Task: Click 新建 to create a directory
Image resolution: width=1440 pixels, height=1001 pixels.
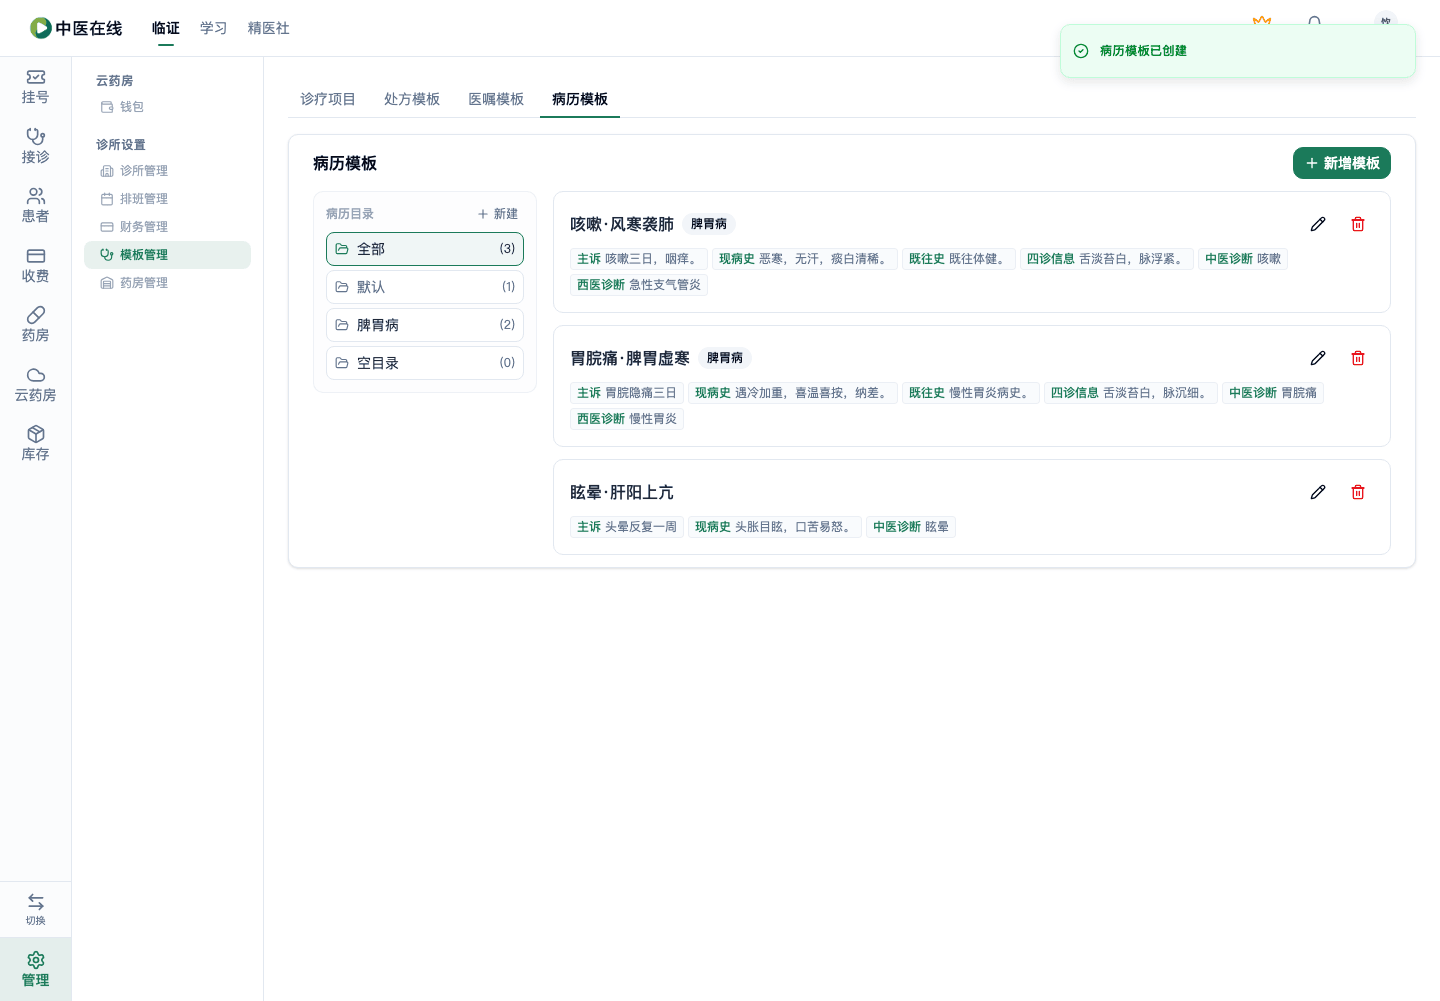Action: point(498,214)
